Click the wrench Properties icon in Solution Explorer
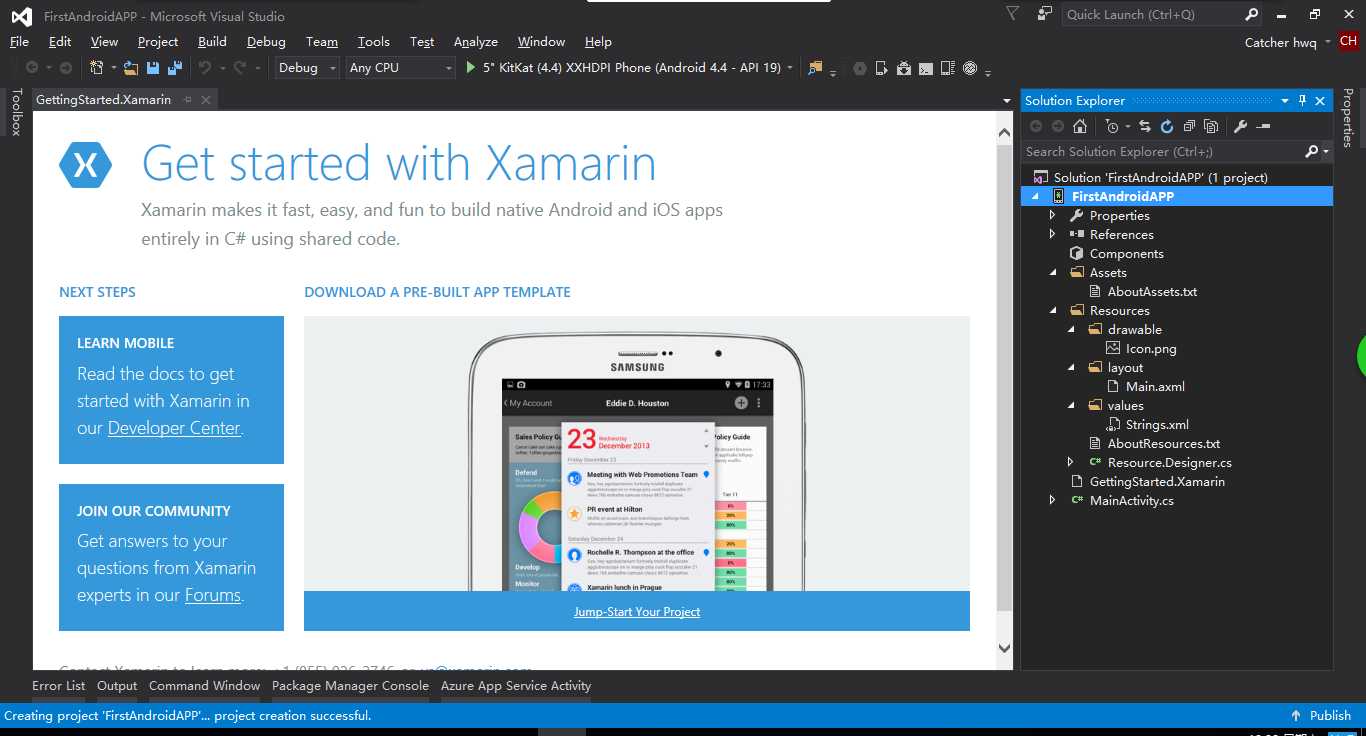The width and height of the screenshot is (1366, 736). point(1240,126)
